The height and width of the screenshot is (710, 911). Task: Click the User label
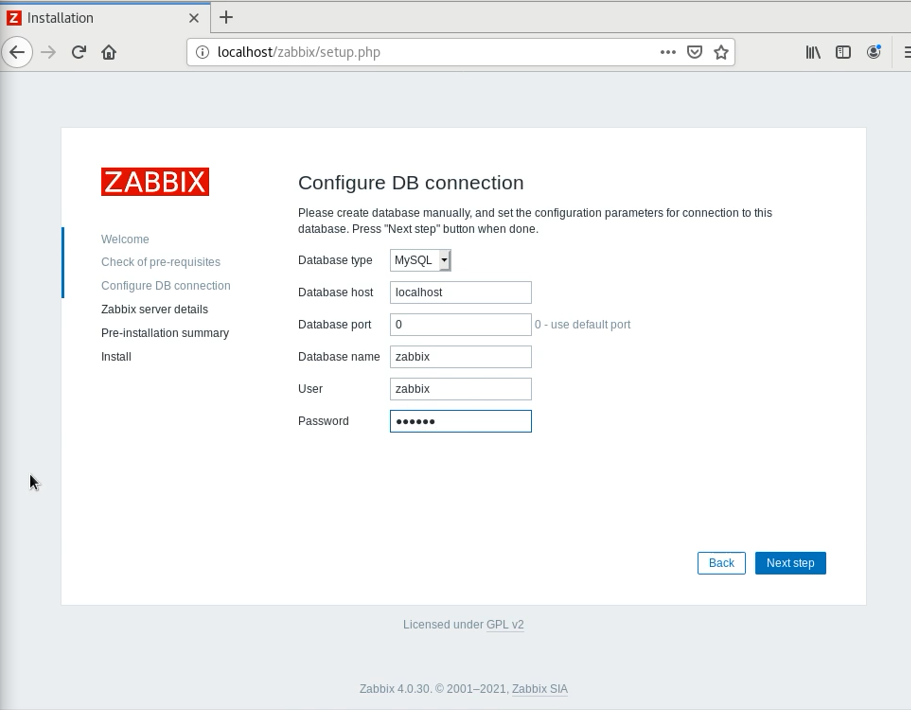click(x=310, y=389)
